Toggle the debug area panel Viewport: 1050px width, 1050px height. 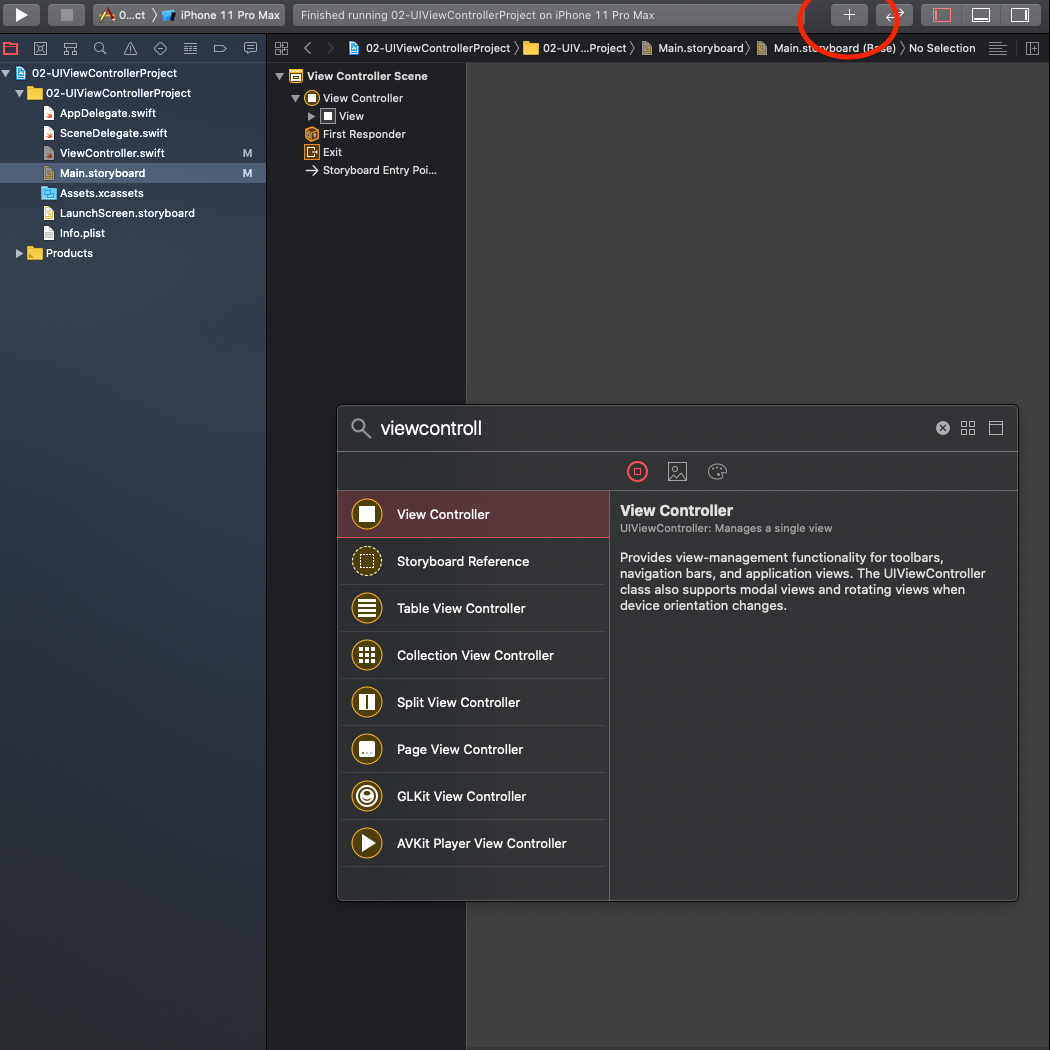(981, 15)
